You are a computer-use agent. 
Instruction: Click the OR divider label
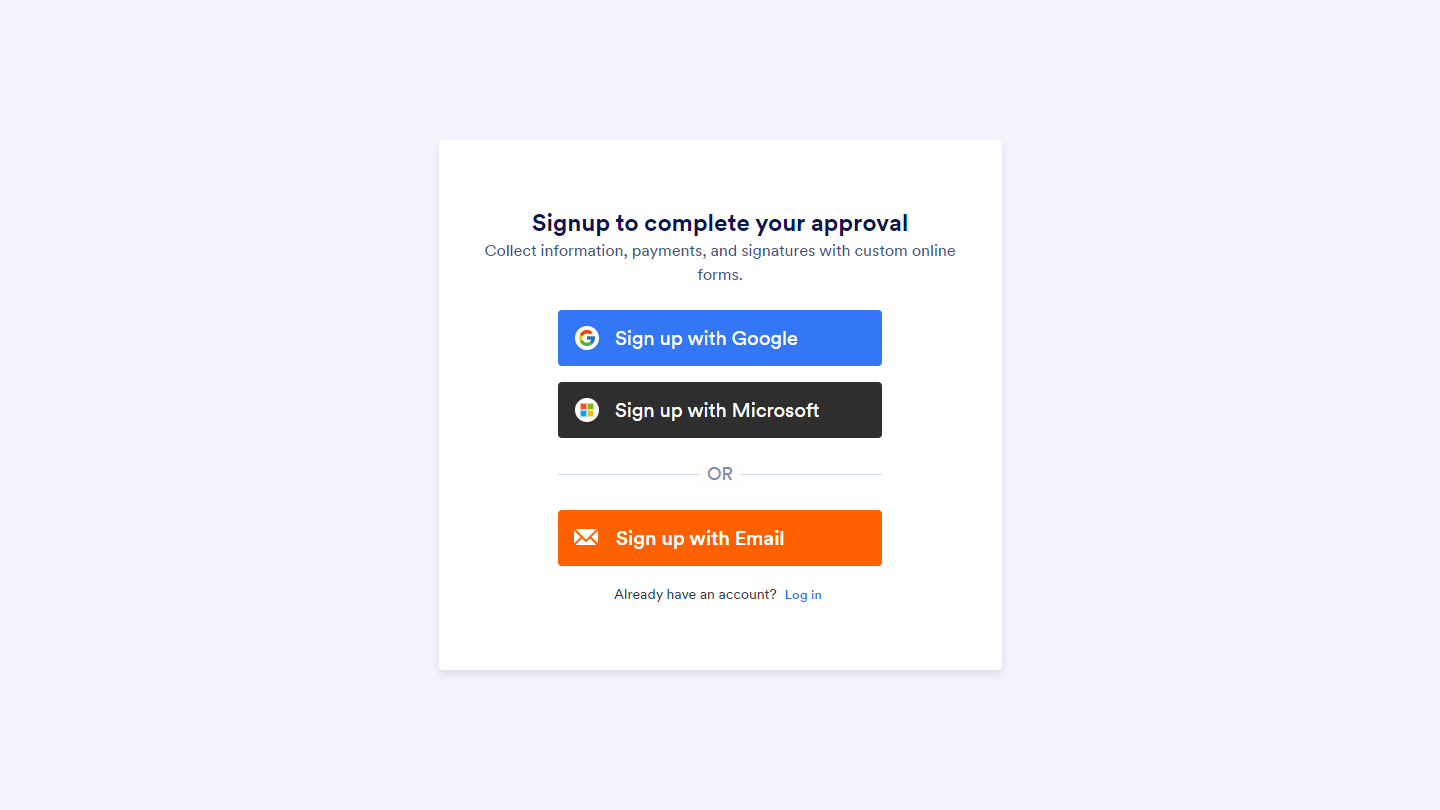pos(720,474)
